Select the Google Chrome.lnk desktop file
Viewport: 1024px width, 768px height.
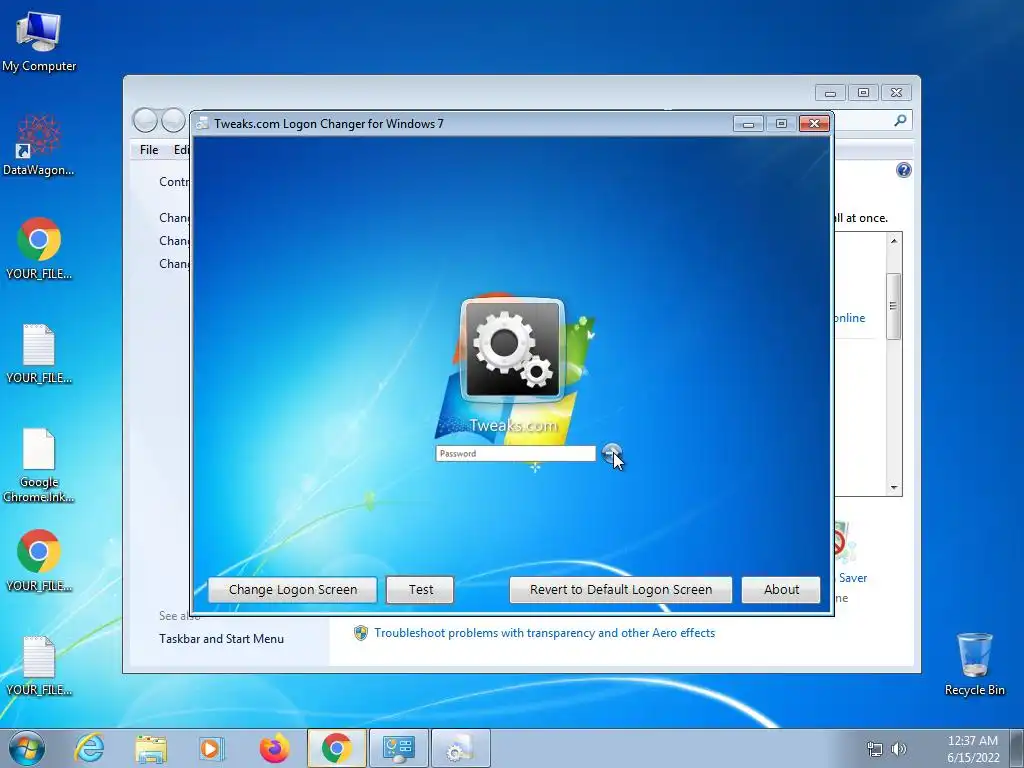click(39, 465)
